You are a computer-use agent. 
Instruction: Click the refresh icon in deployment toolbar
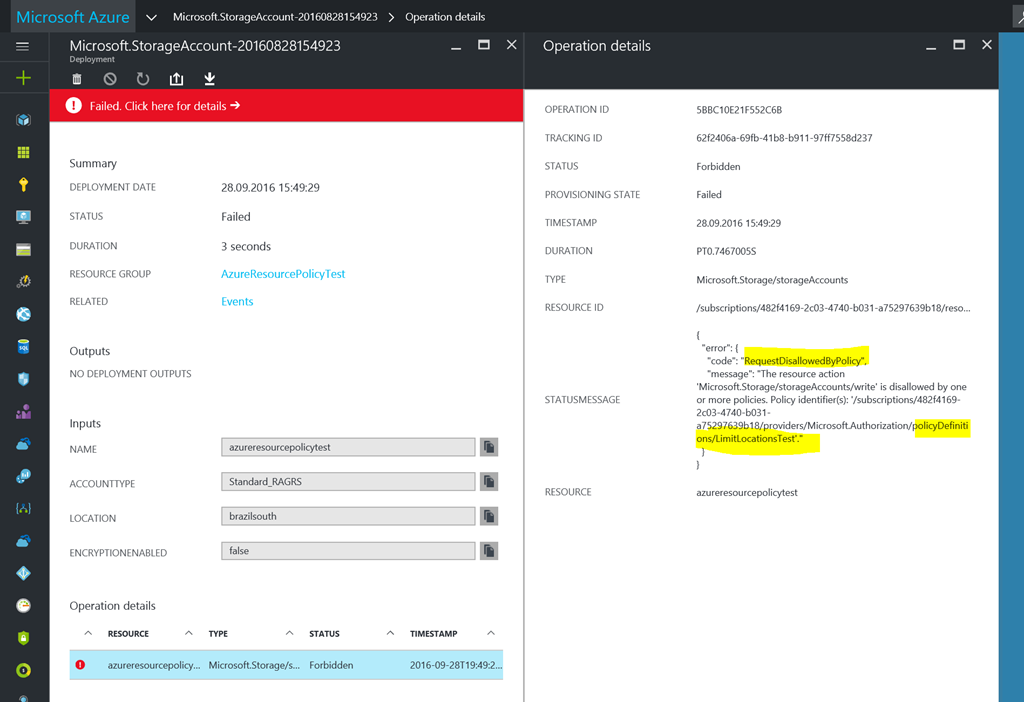[x=143, y=79]
